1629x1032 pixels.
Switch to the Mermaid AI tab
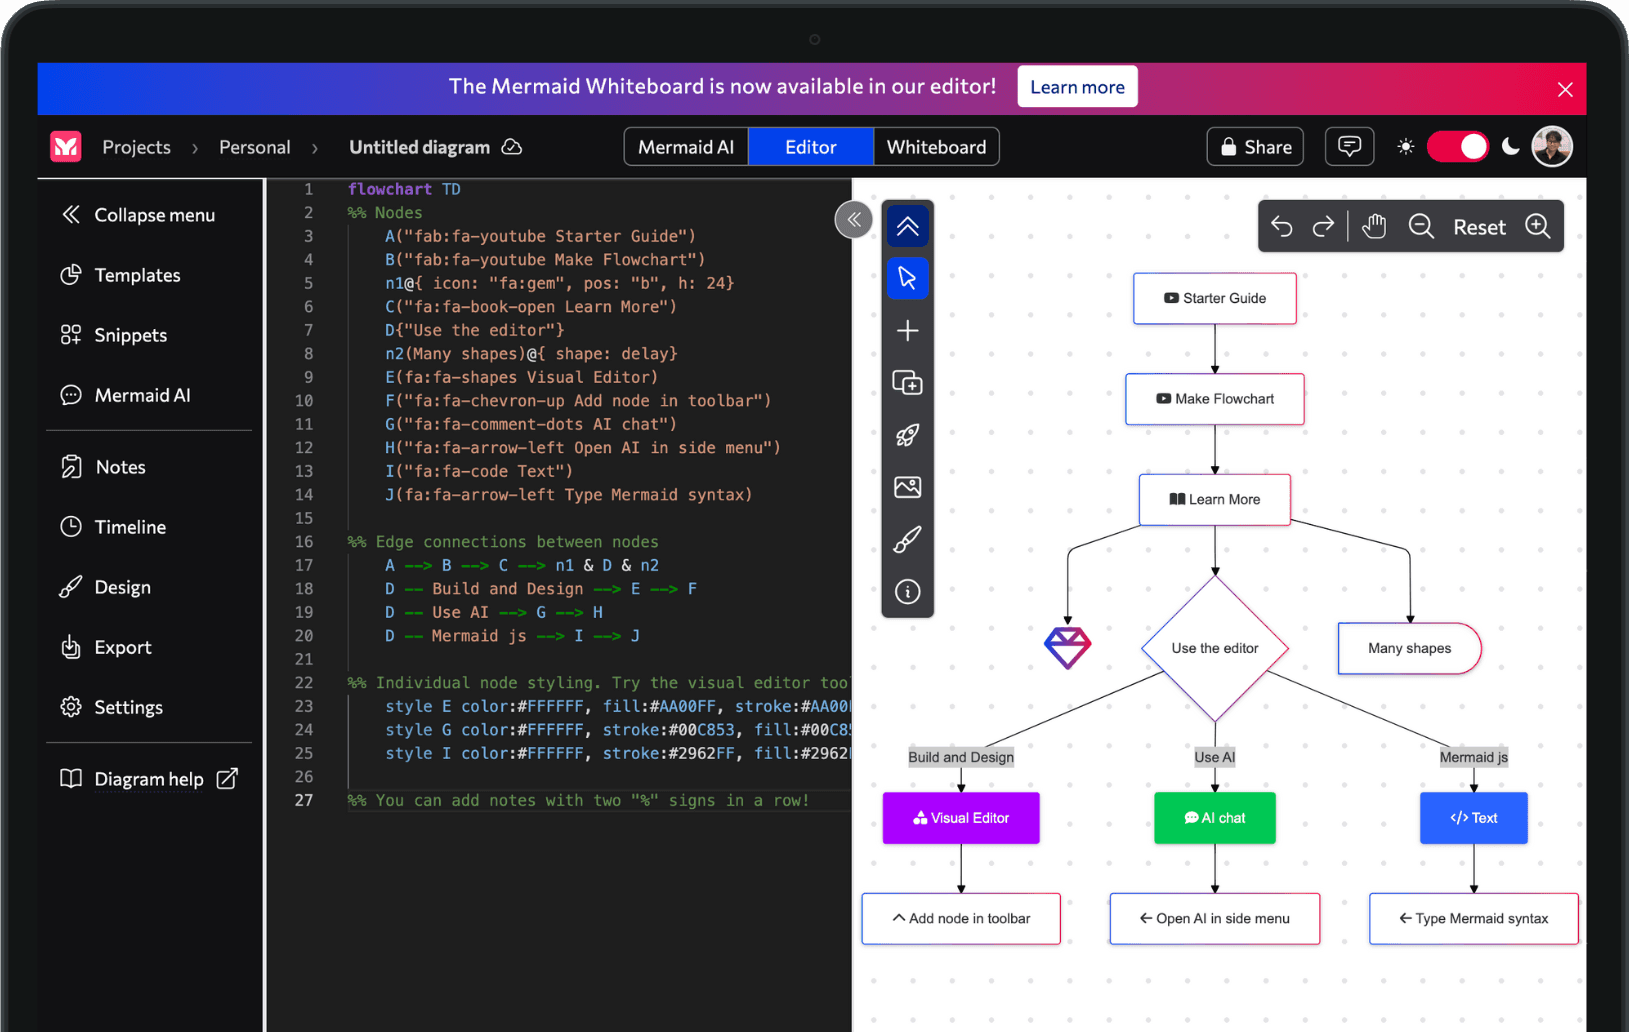pyautogui.click(x=686, y=147)
